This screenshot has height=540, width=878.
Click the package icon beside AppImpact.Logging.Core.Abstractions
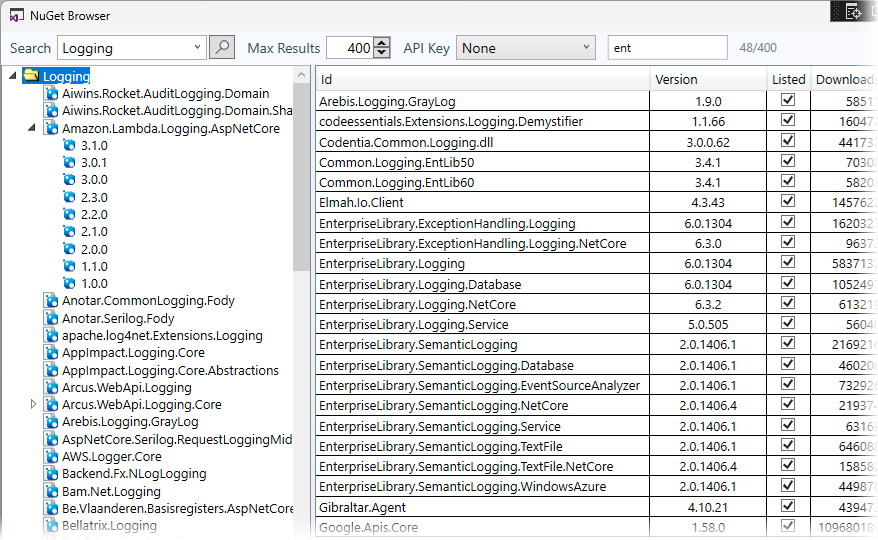click(x=52, y=370)
